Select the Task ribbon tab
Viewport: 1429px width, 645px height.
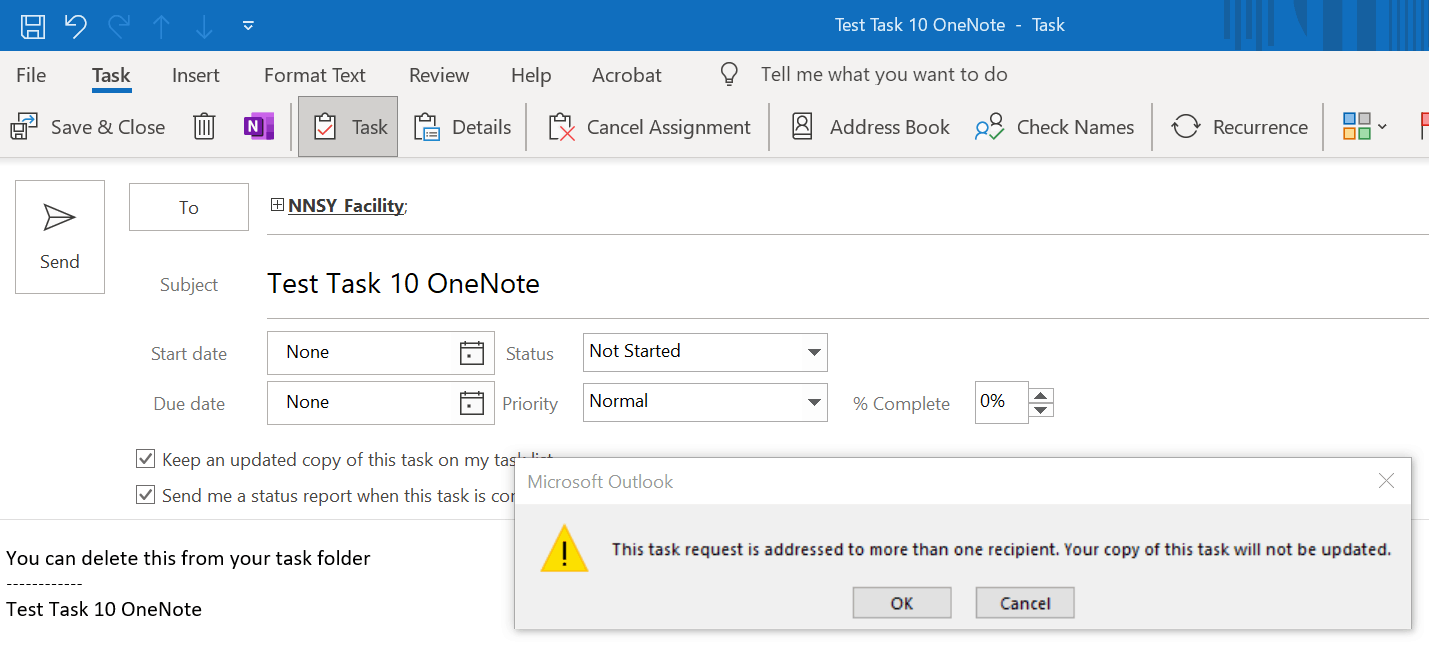point(111,75)
